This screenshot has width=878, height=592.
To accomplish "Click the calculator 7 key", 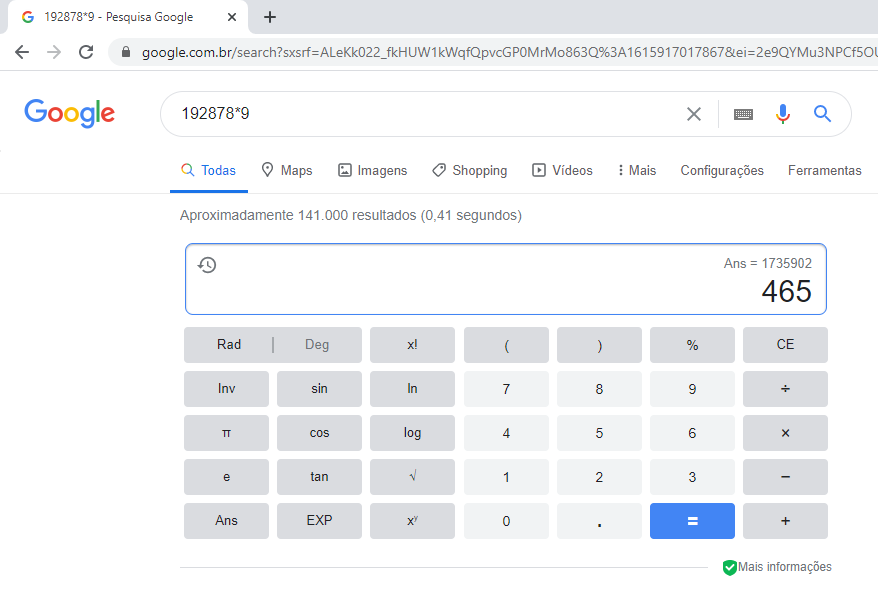I will pos(506,389).
